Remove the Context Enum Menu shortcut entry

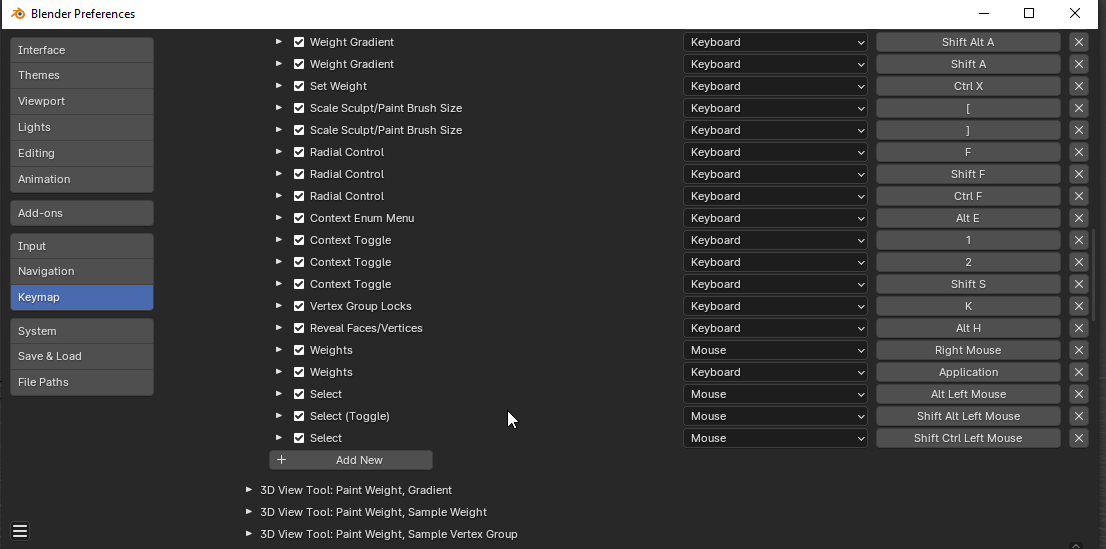[1078, 218]
